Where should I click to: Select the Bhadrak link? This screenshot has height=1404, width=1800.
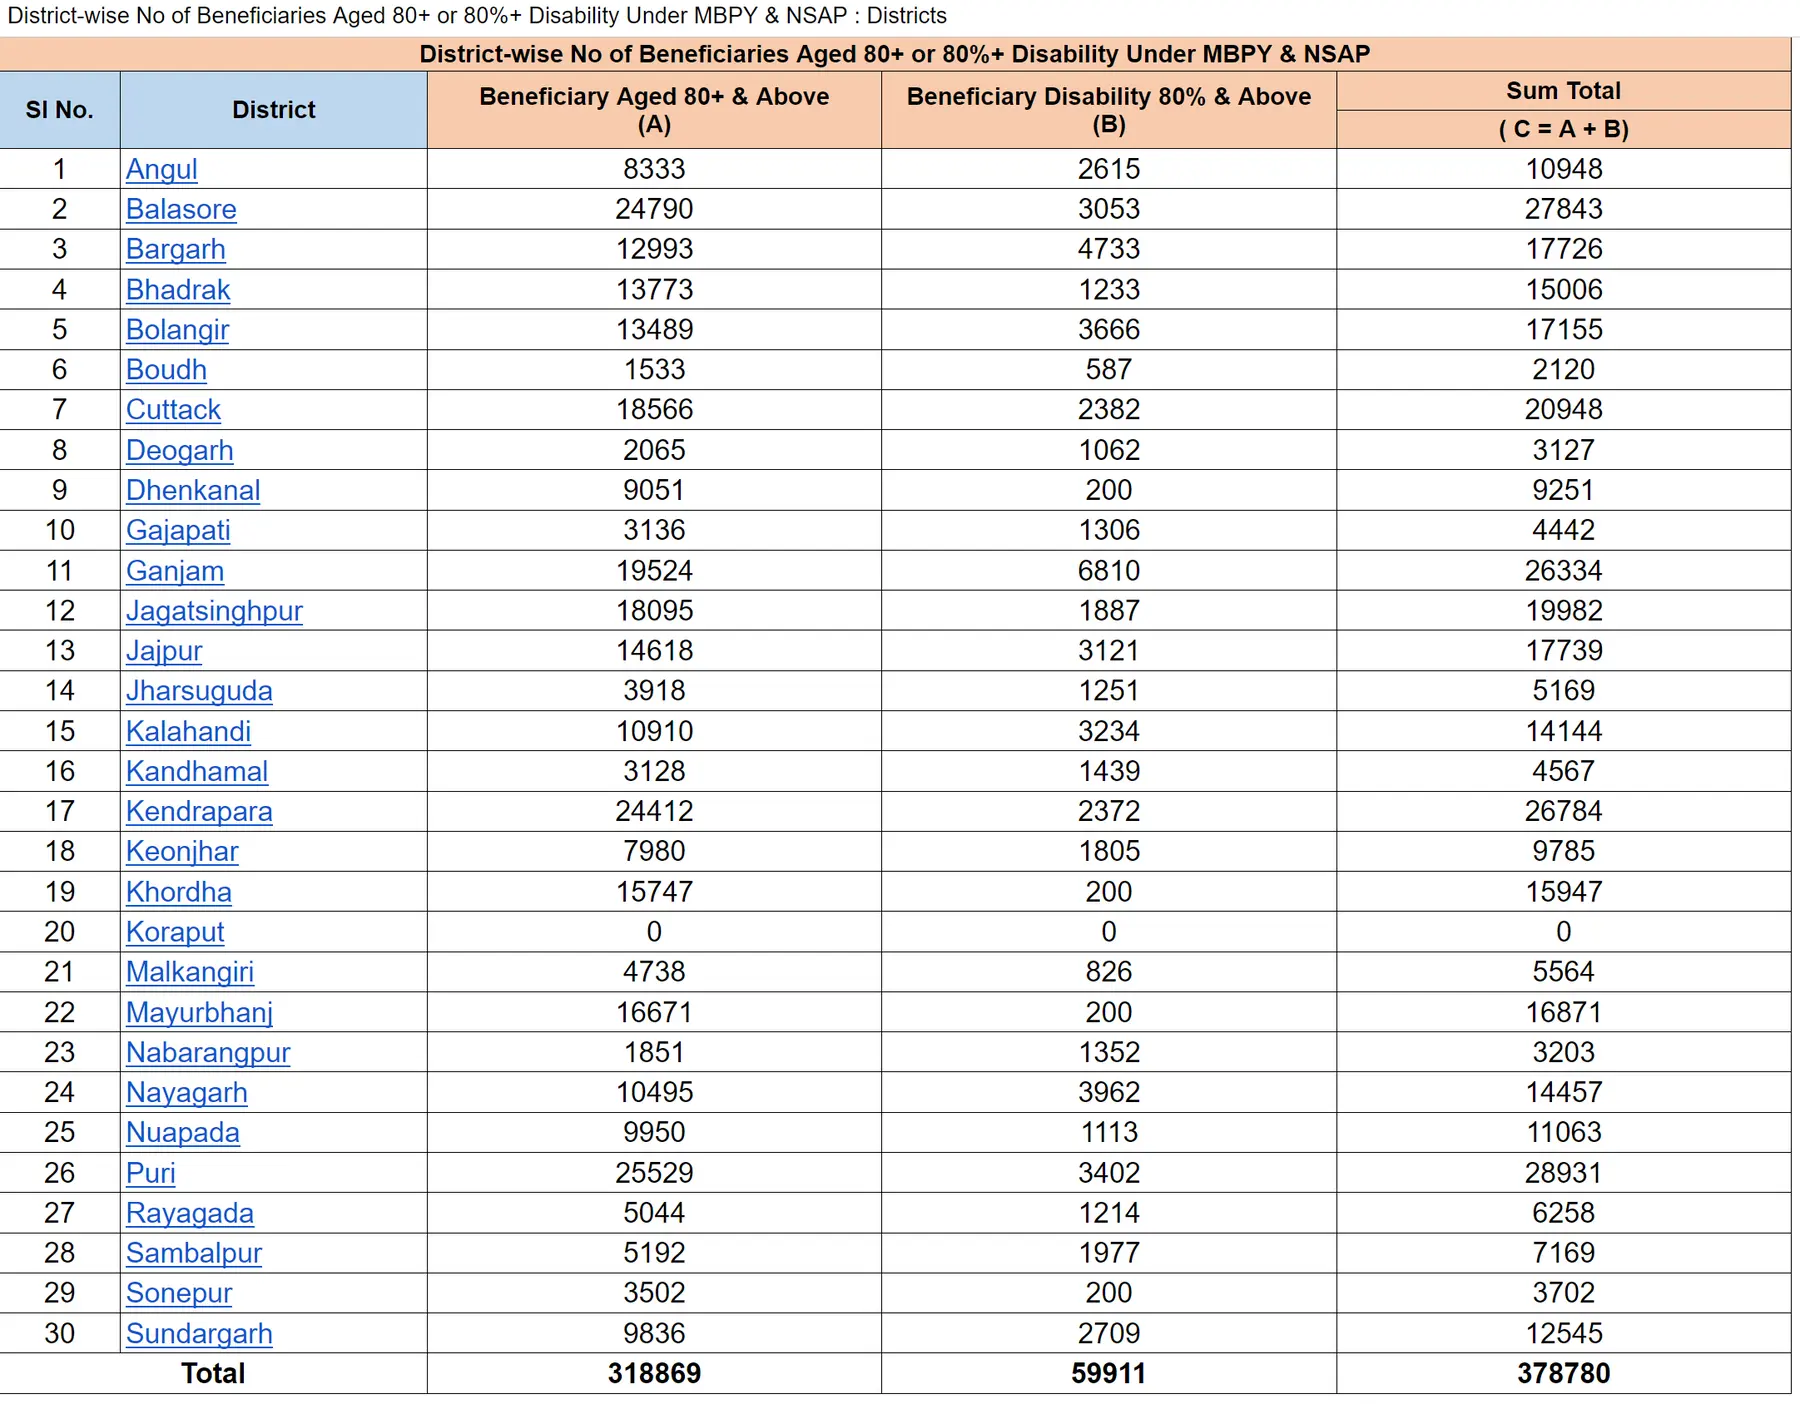pyautogui.click(x=178, y=290)
